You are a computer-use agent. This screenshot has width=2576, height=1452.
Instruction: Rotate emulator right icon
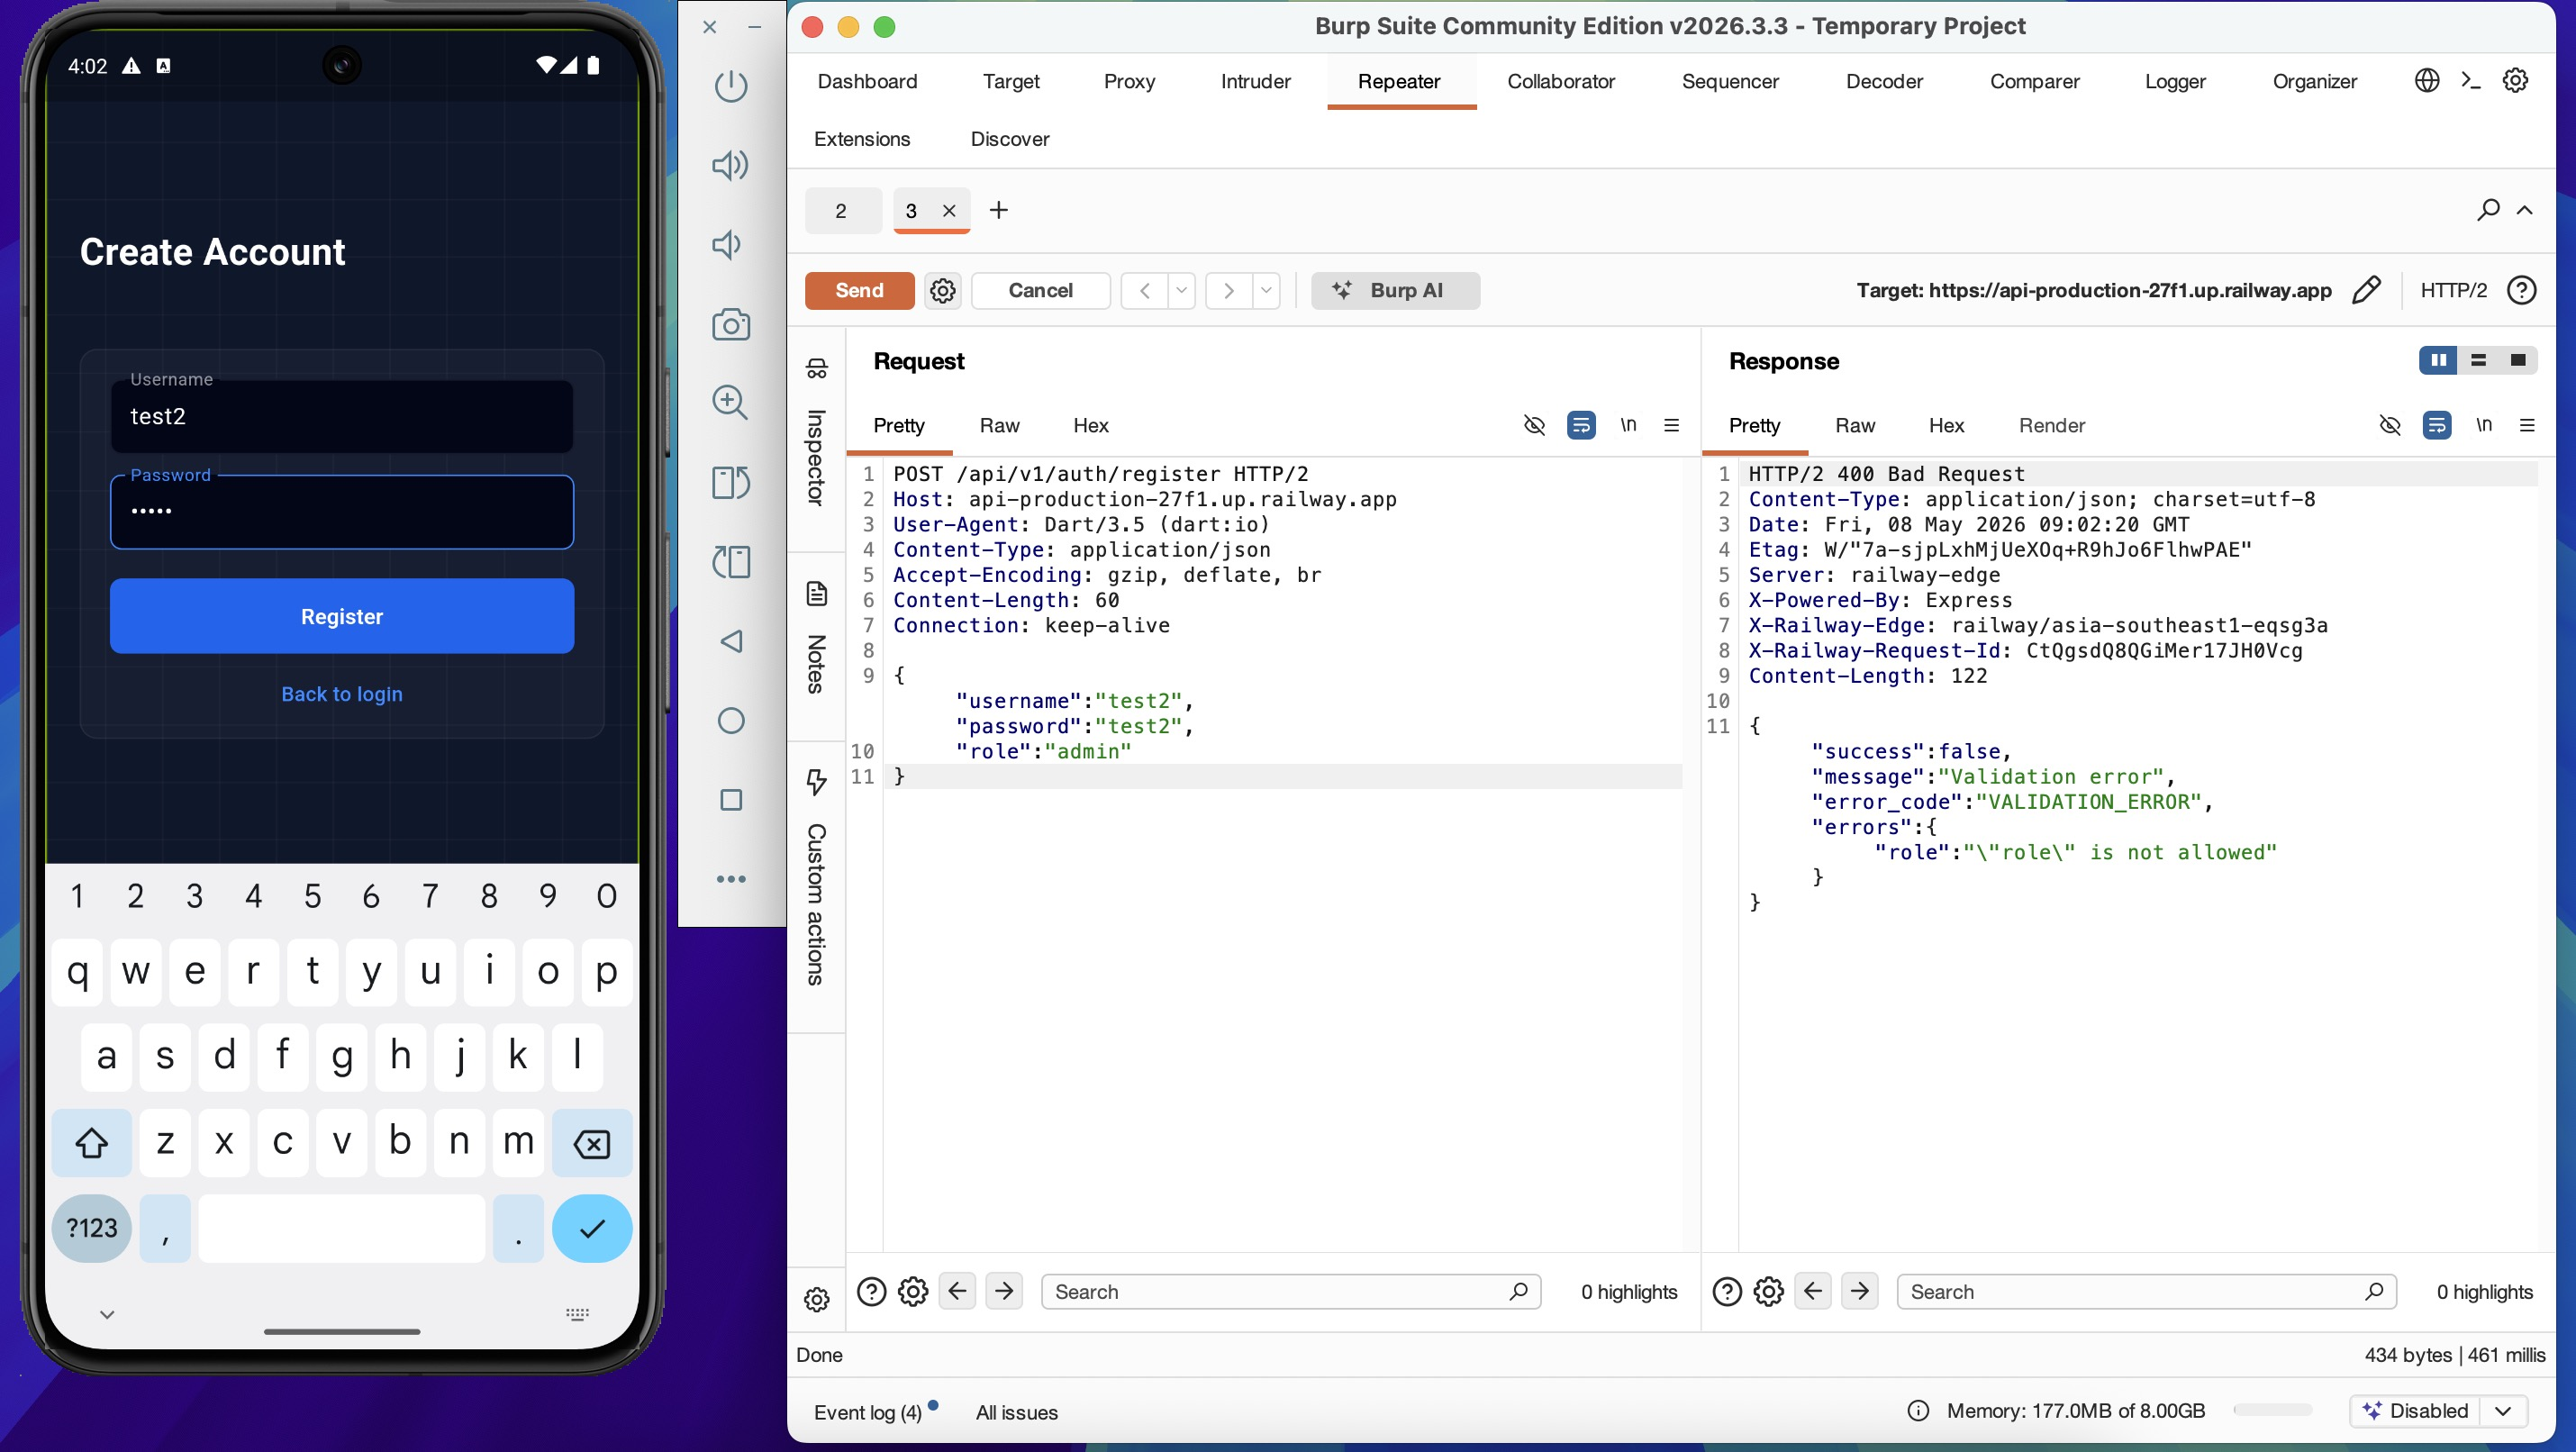731,561
